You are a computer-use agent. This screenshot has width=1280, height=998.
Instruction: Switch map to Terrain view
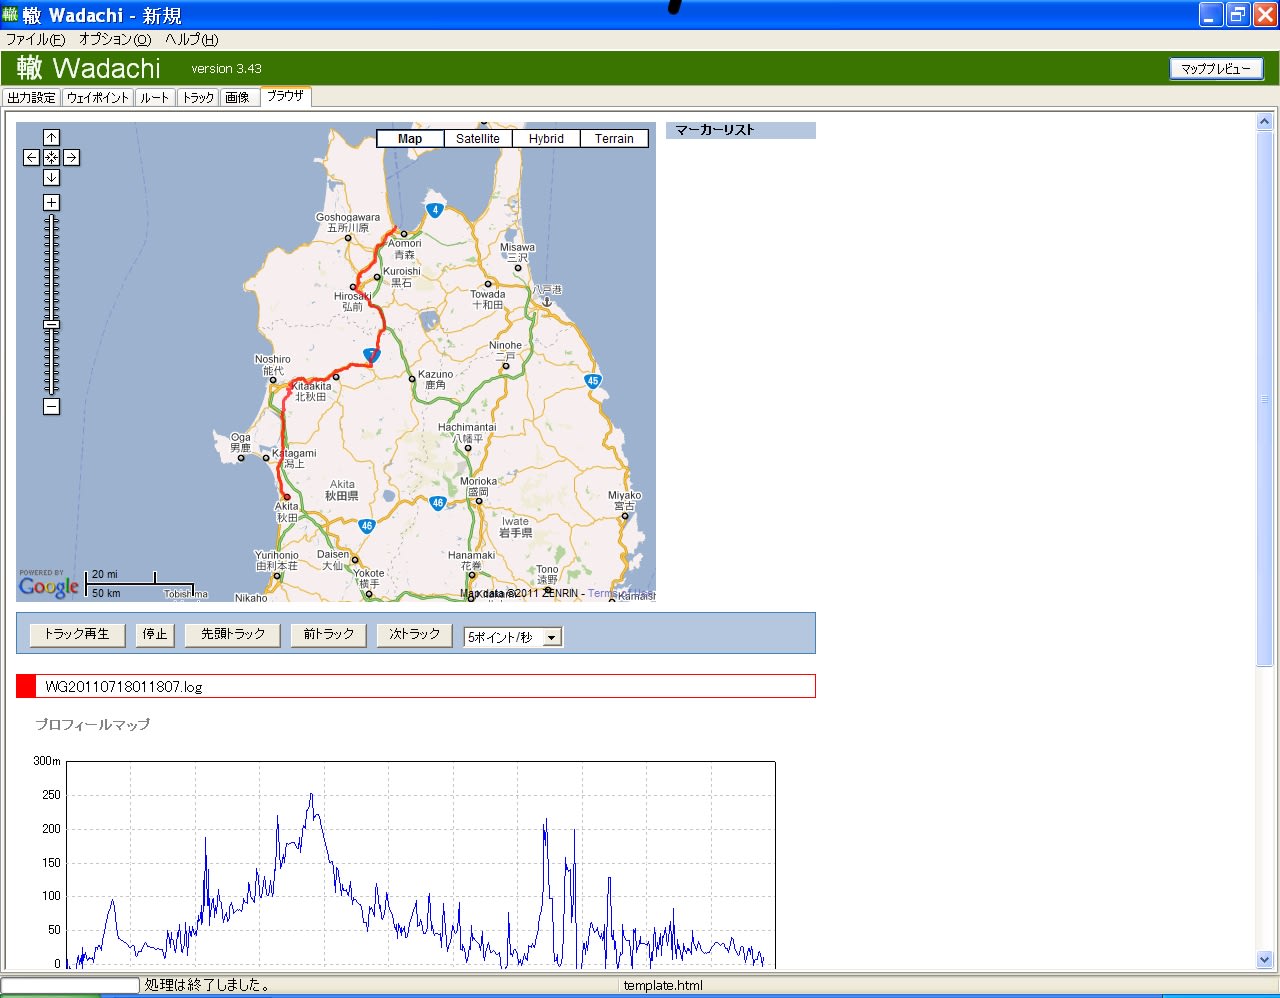614,139
